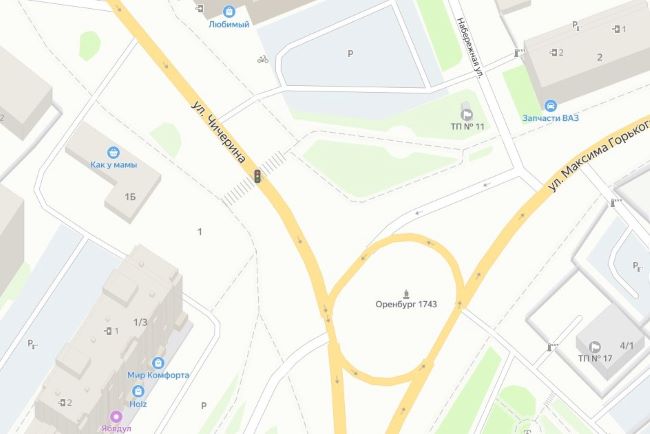
Task: Select the Набережная ул. street label
Action: point(471,48)
